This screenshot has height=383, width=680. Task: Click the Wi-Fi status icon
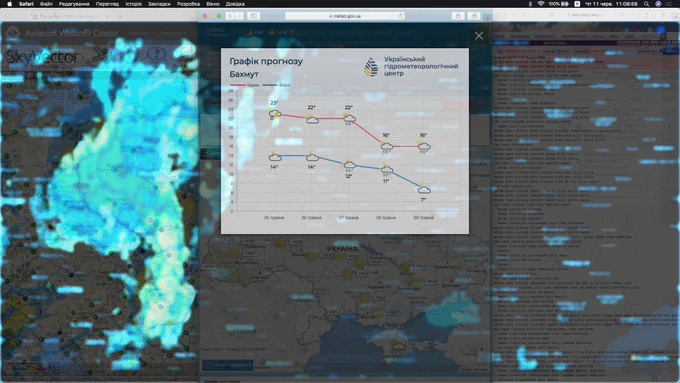tap(540, 4)
